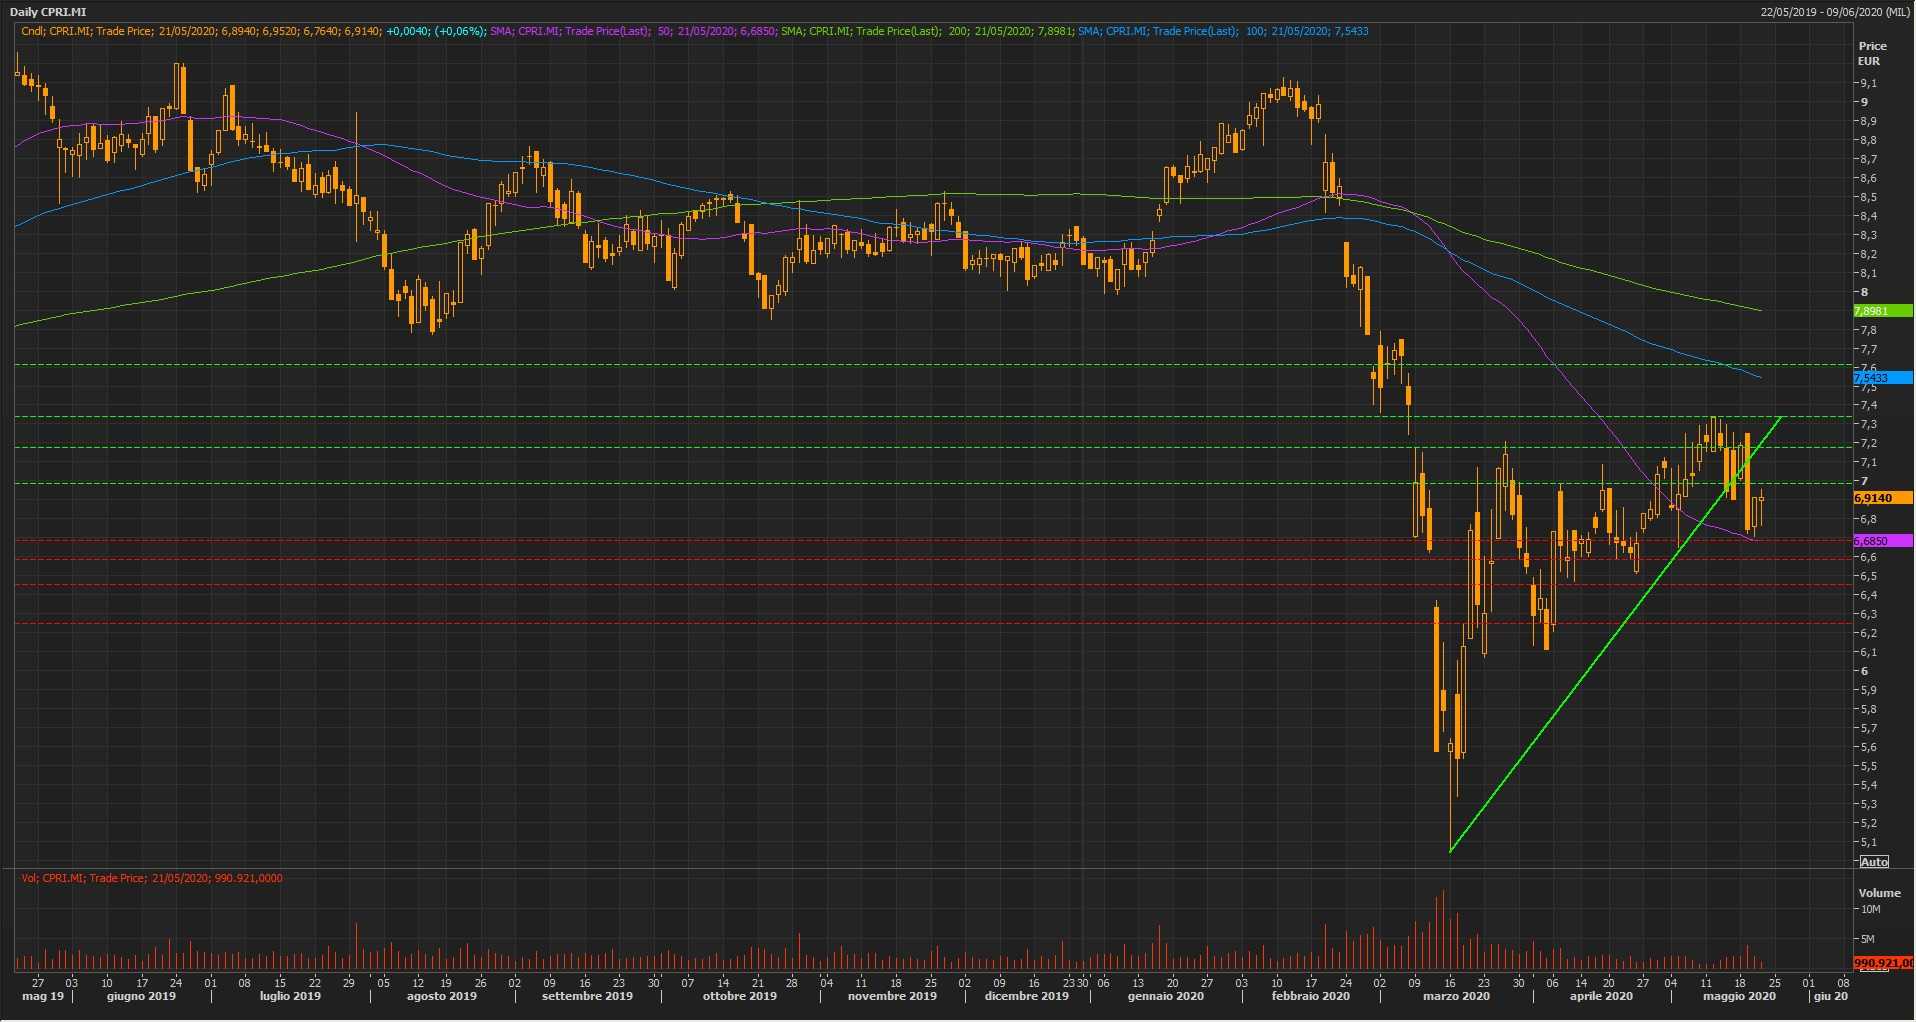Click the green 7,8981 SMA price tag
This screenshot has width=1916, height=1022.
pyautogui.click(x=1882, y=311)
